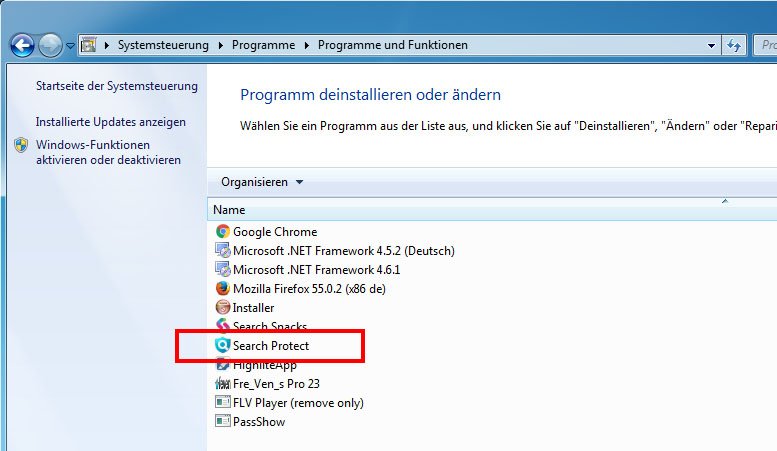Select the Search Snacks entry text
Screen dimensions: 777x451
click(270, 326)
